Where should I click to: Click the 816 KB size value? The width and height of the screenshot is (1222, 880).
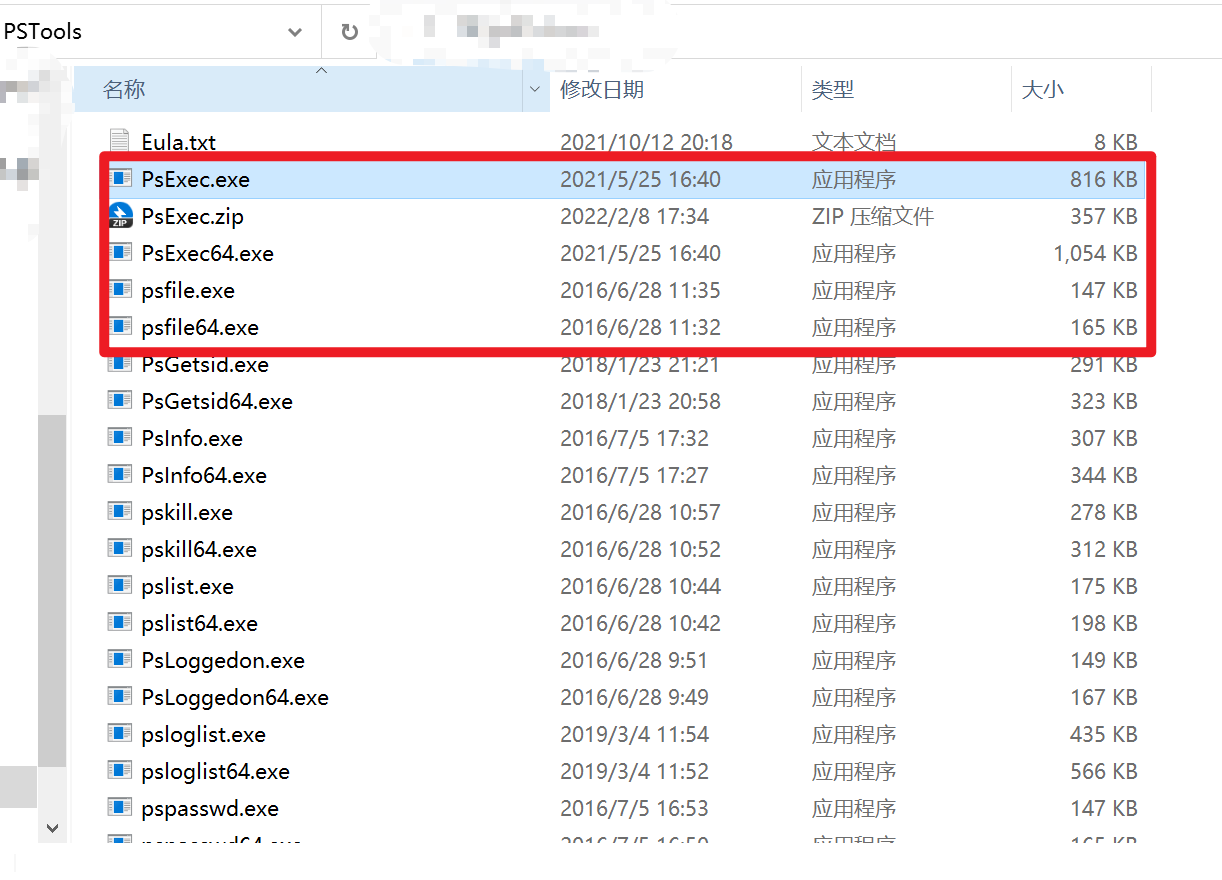(1104, 179)
